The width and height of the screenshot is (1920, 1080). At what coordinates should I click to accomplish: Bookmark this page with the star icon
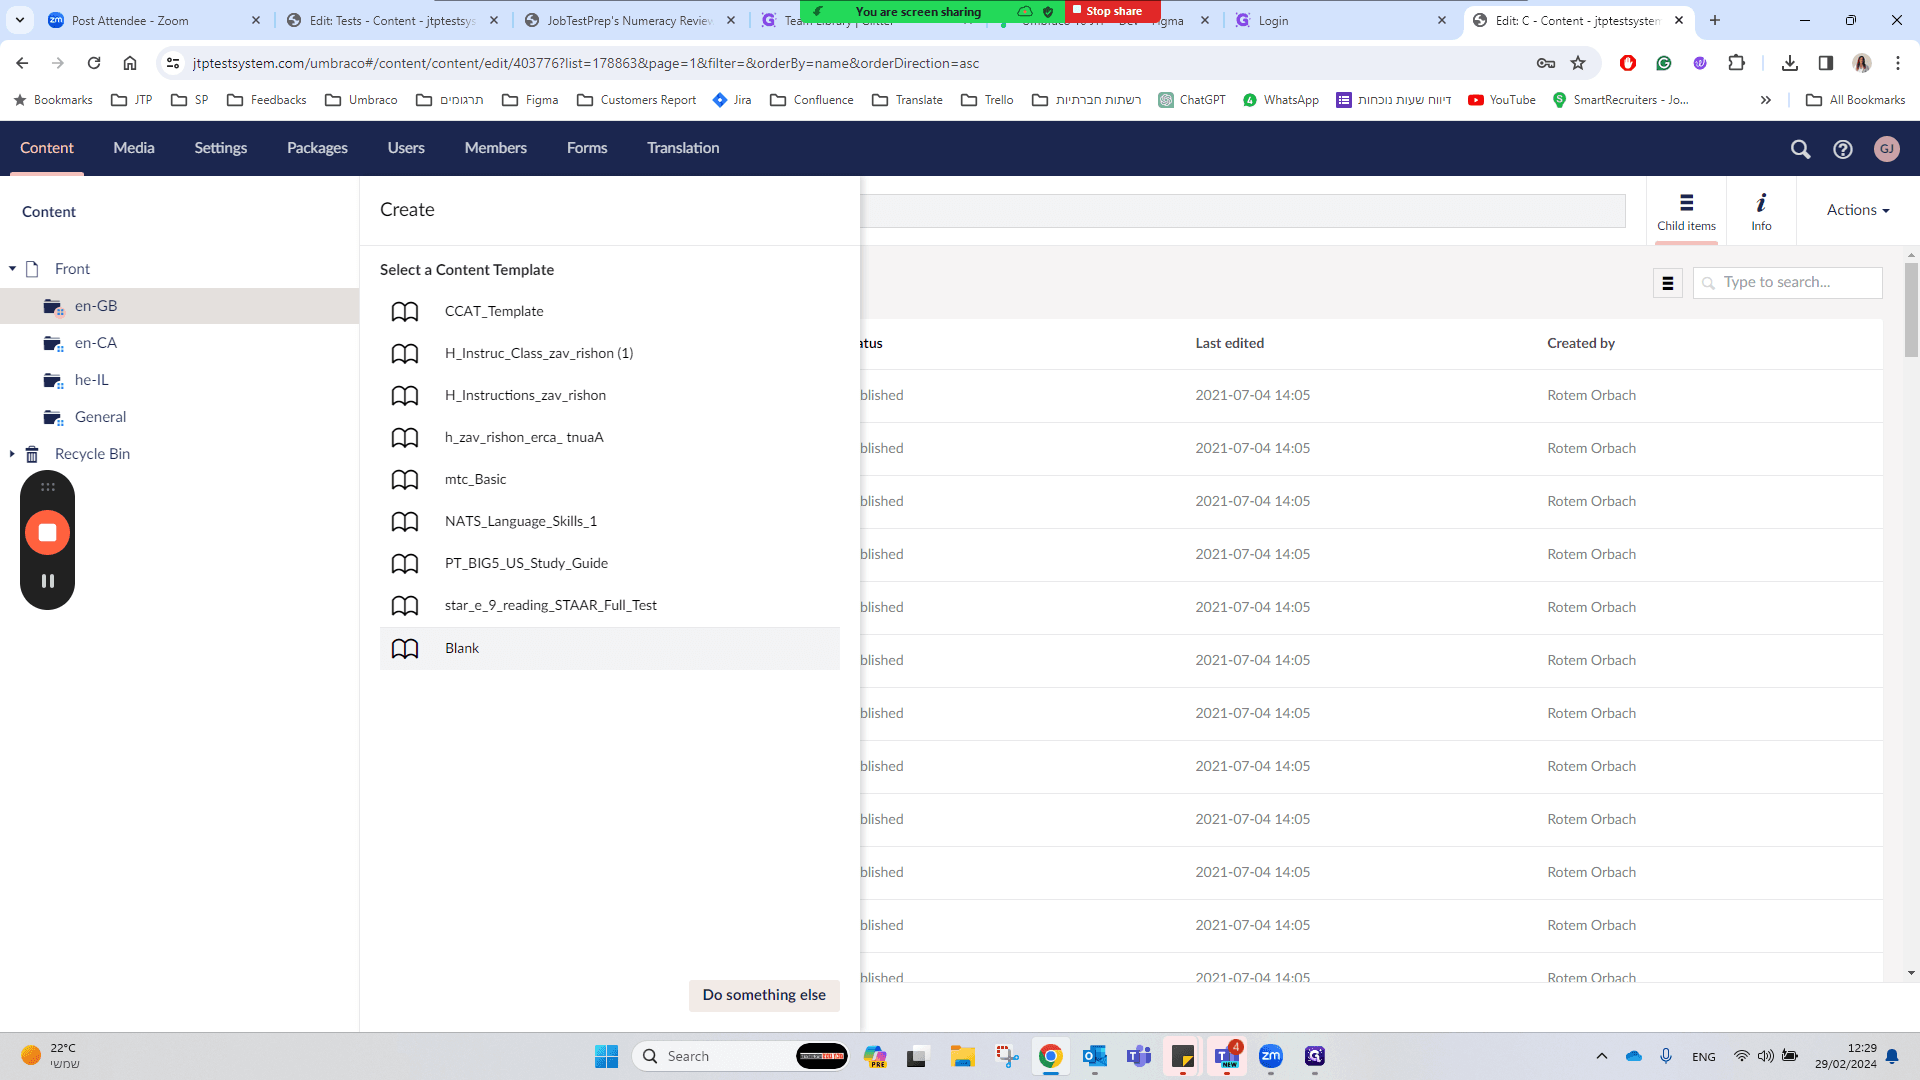[1578, 63]
